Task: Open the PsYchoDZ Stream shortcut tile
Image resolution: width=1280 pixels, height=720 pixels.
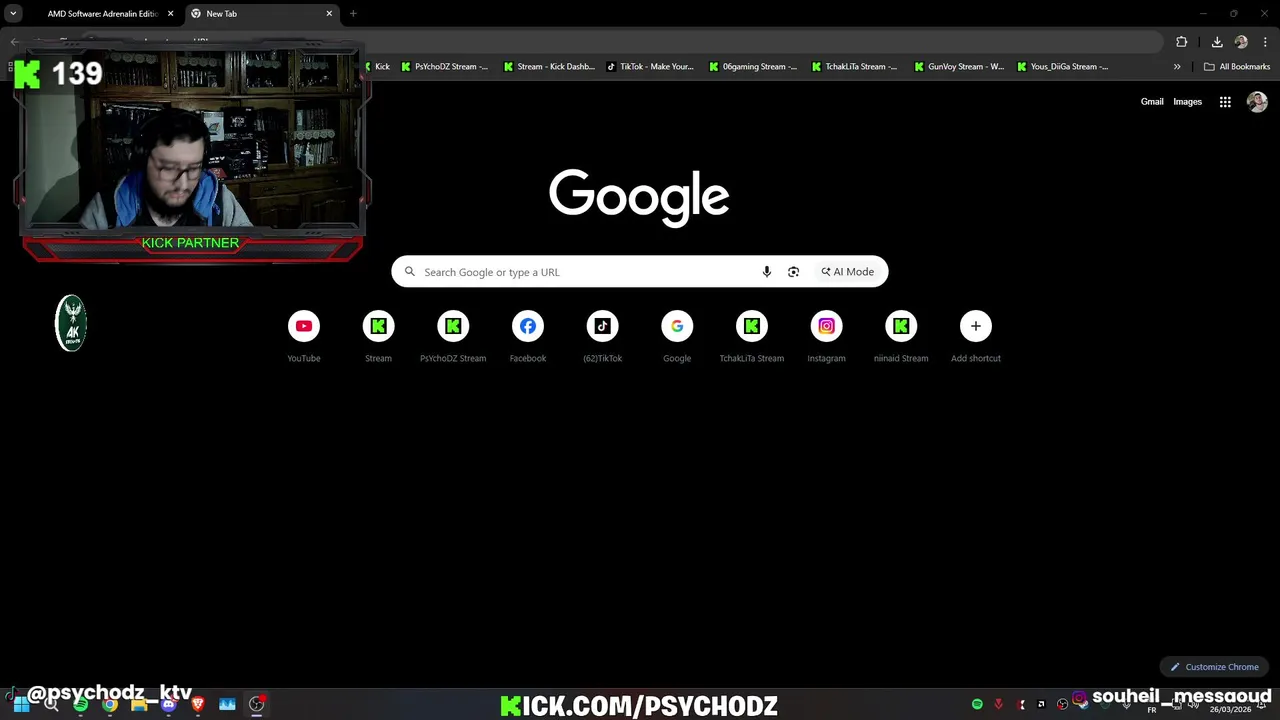Action: (x=453, y=337)
